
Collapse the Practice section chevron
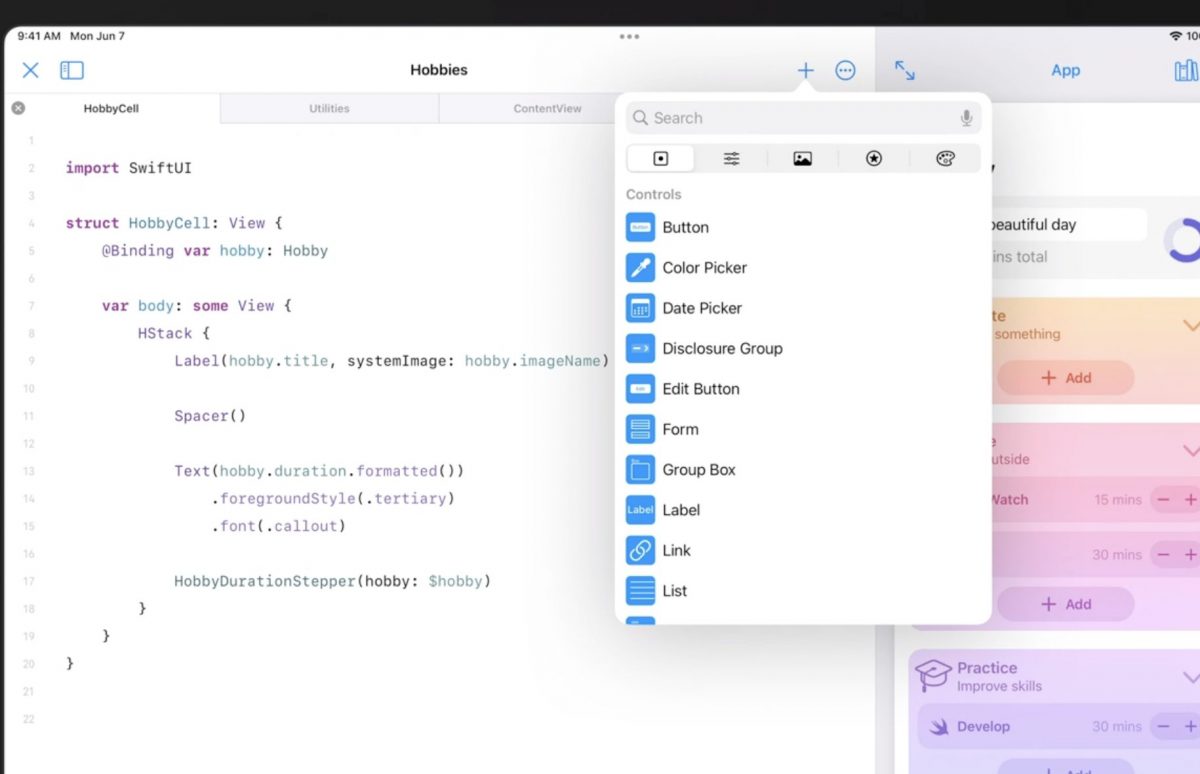click(1190, 677)
